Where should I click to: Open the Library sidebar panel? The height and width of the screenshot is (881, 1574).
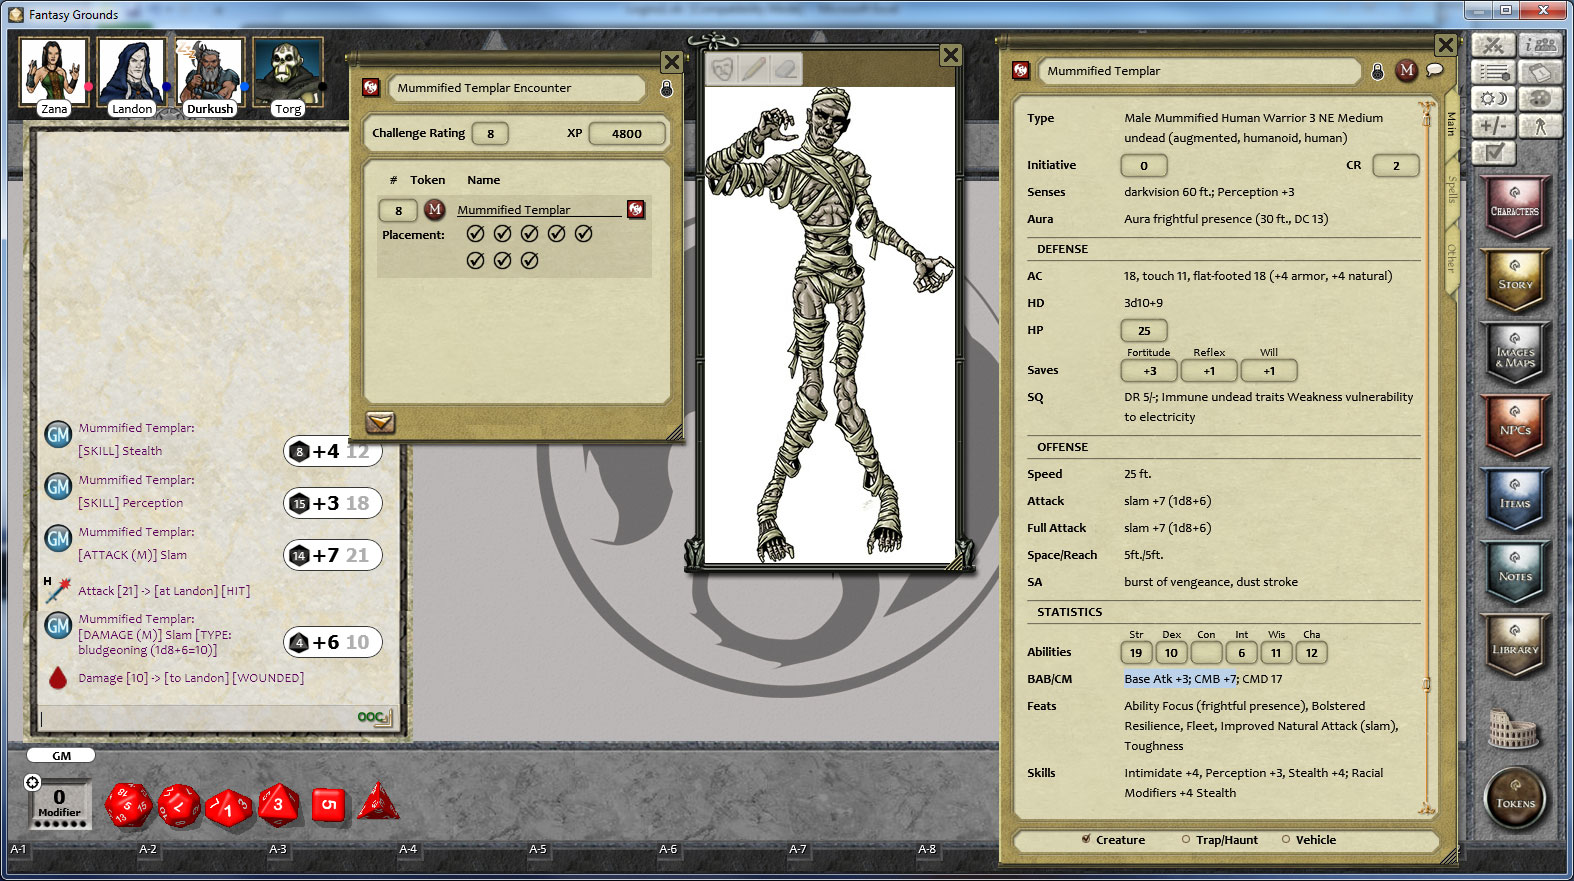pyautogui.click(x=1515, y=646)
